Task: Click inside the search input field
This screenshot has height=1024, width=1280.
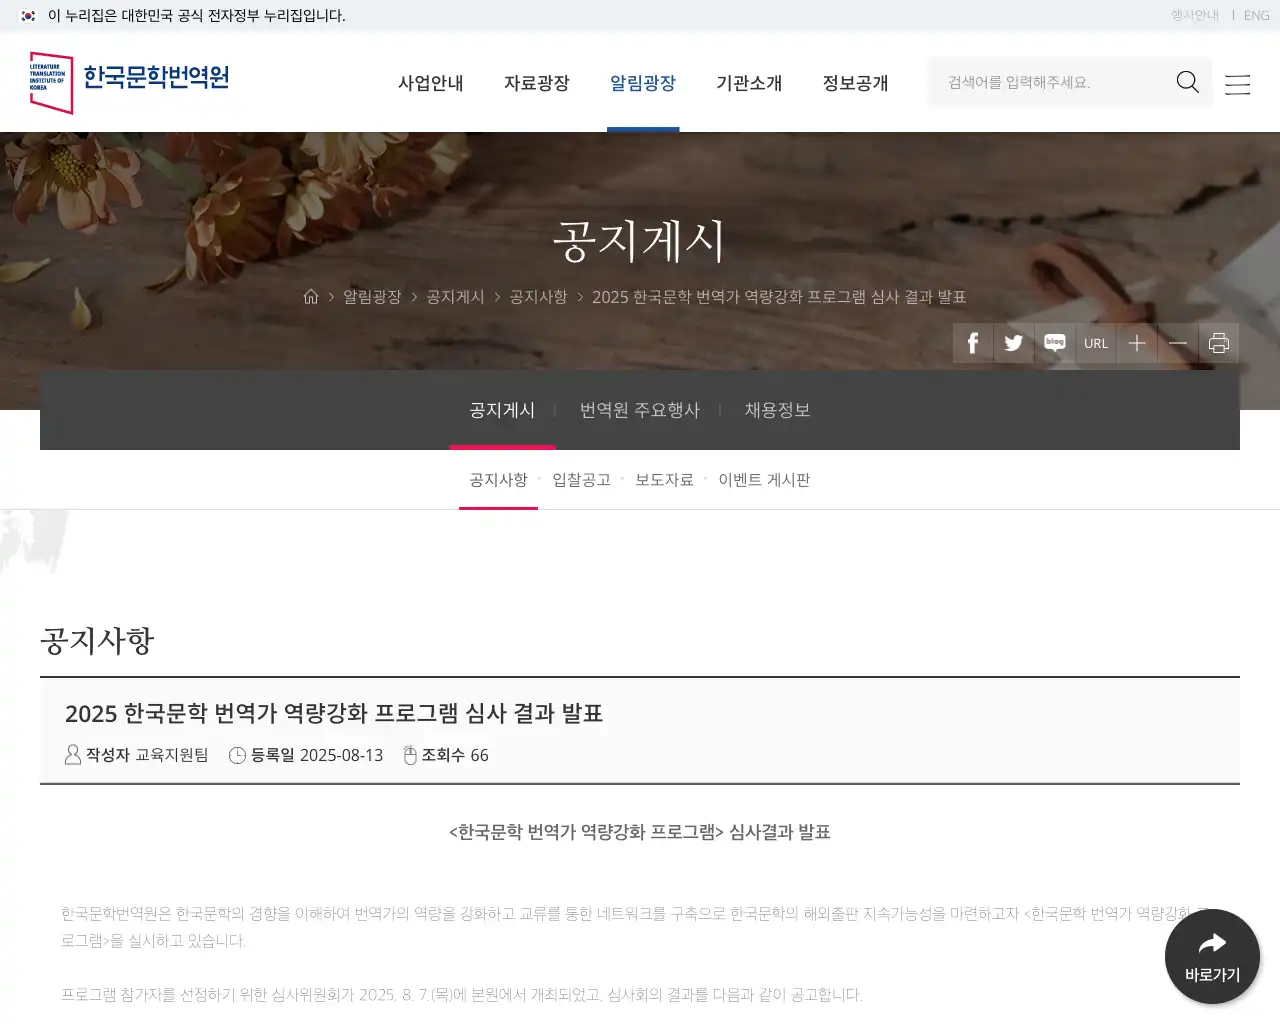Action: (x=1040, y=82)
